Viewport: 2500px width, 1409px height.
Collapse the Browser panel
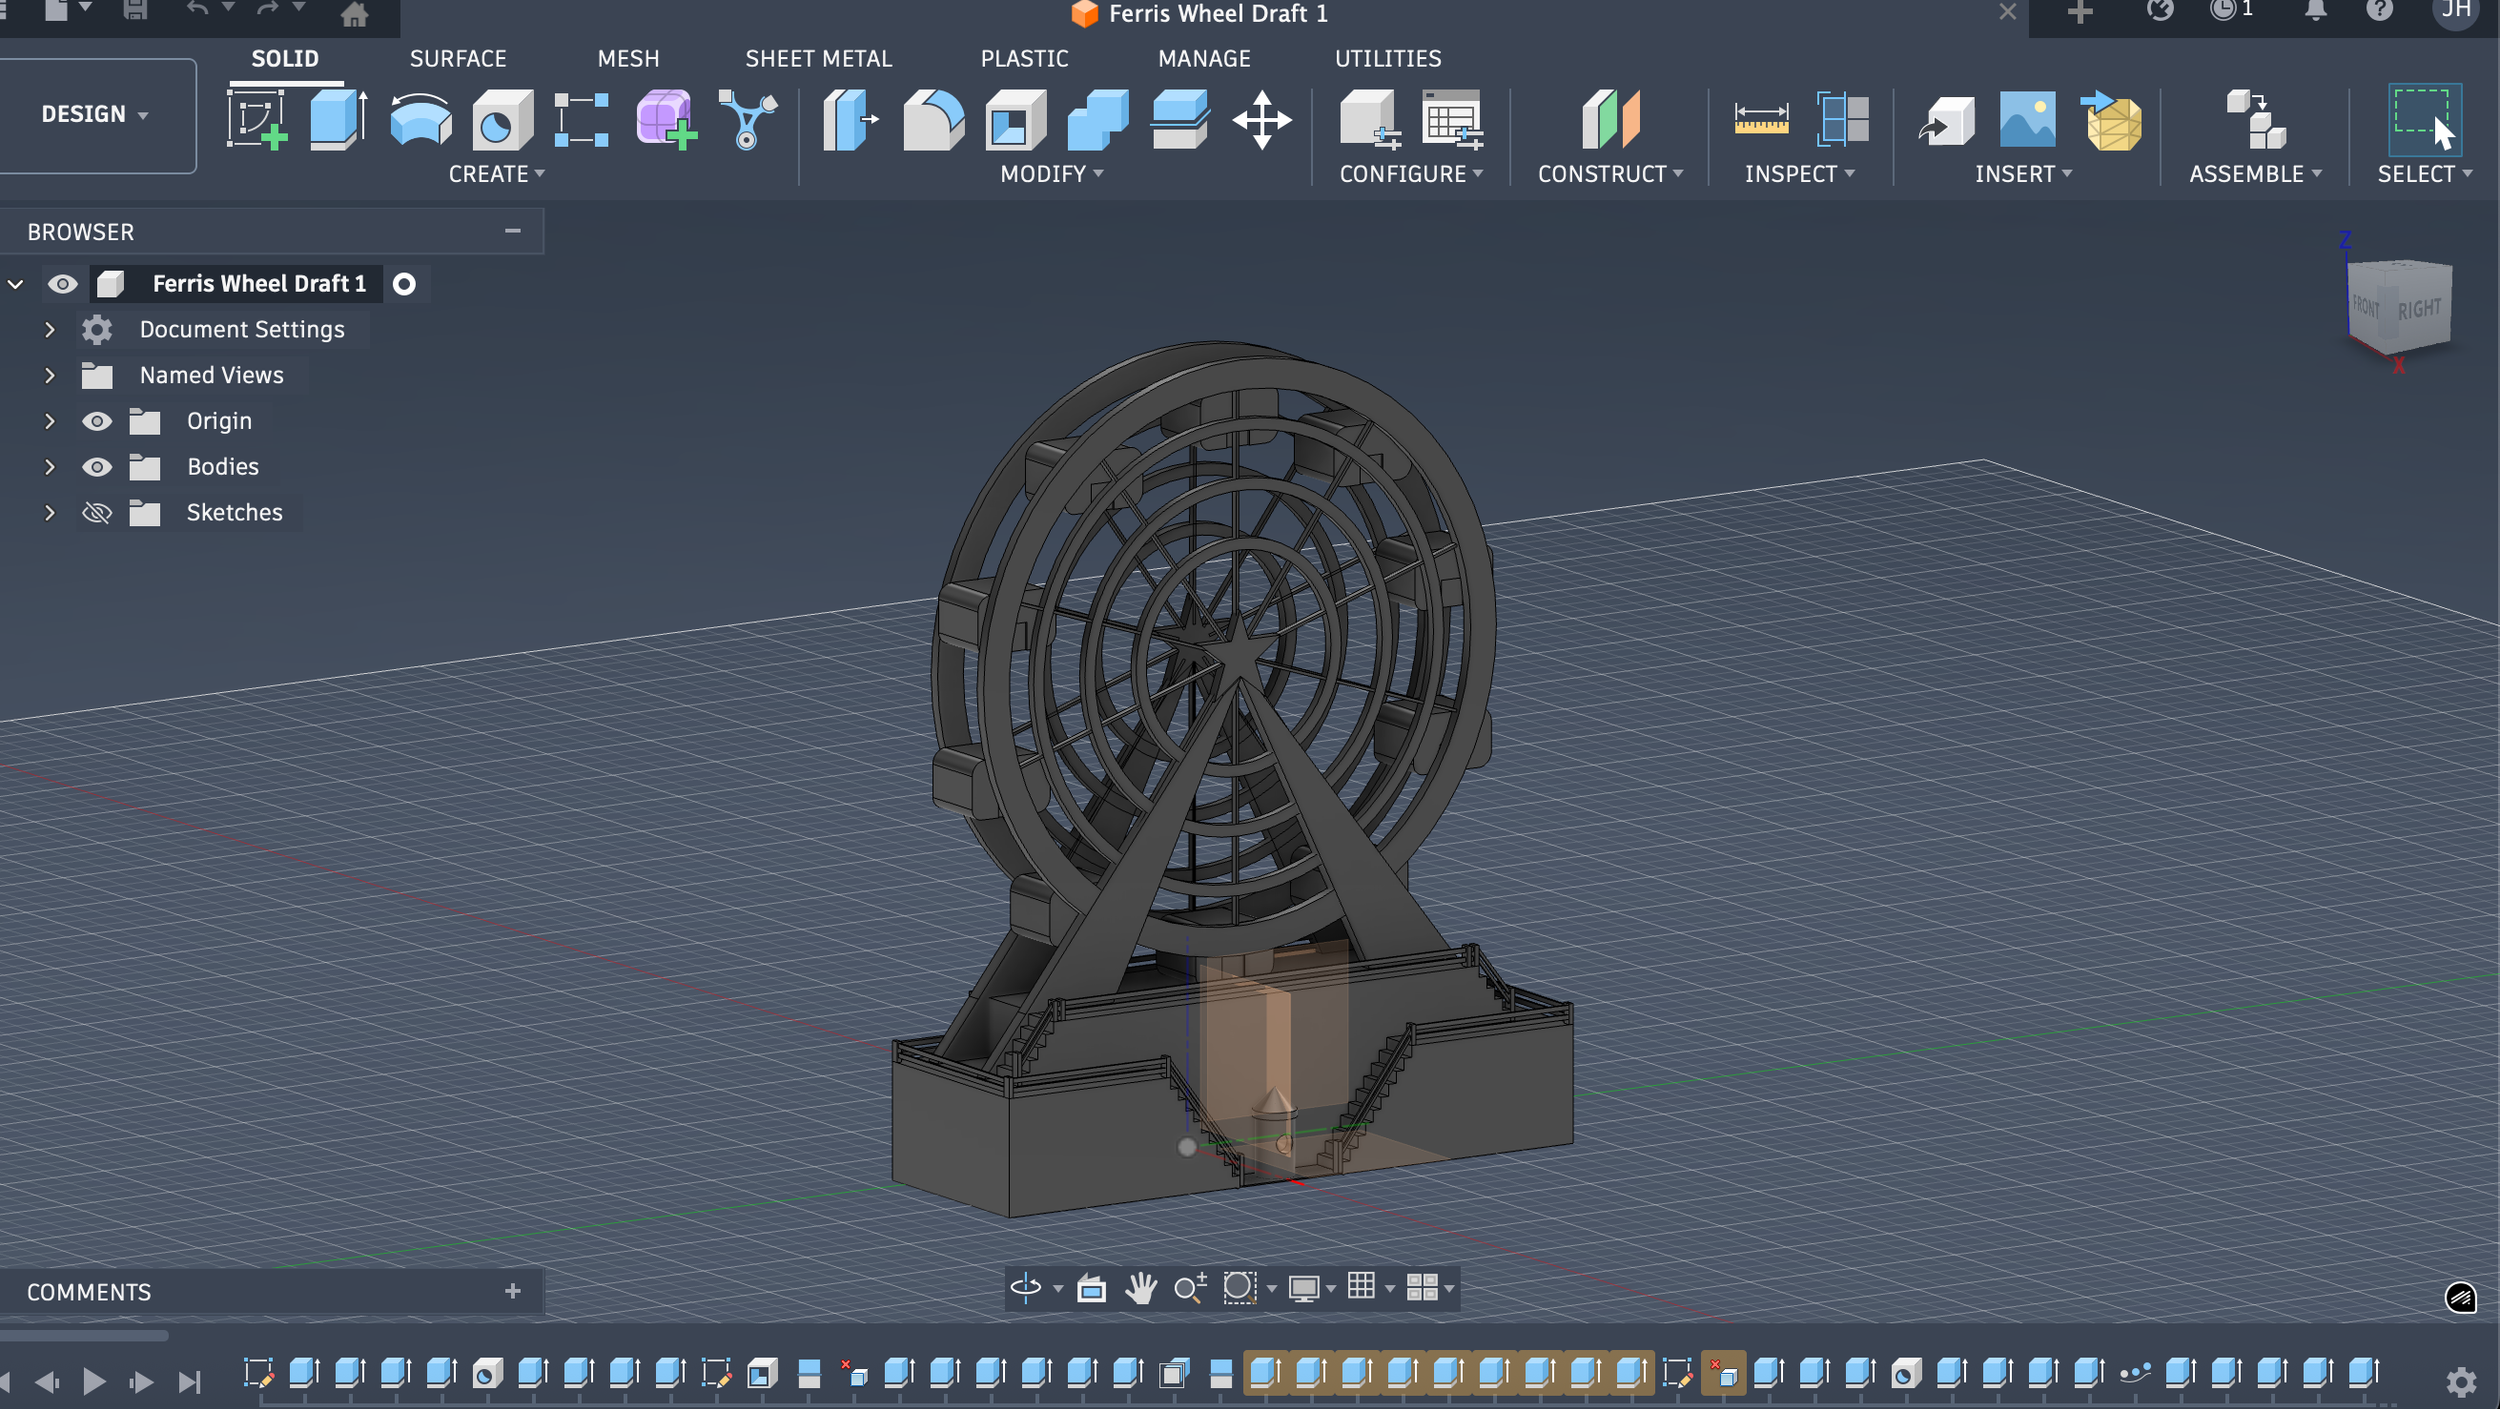pos(513,231)
